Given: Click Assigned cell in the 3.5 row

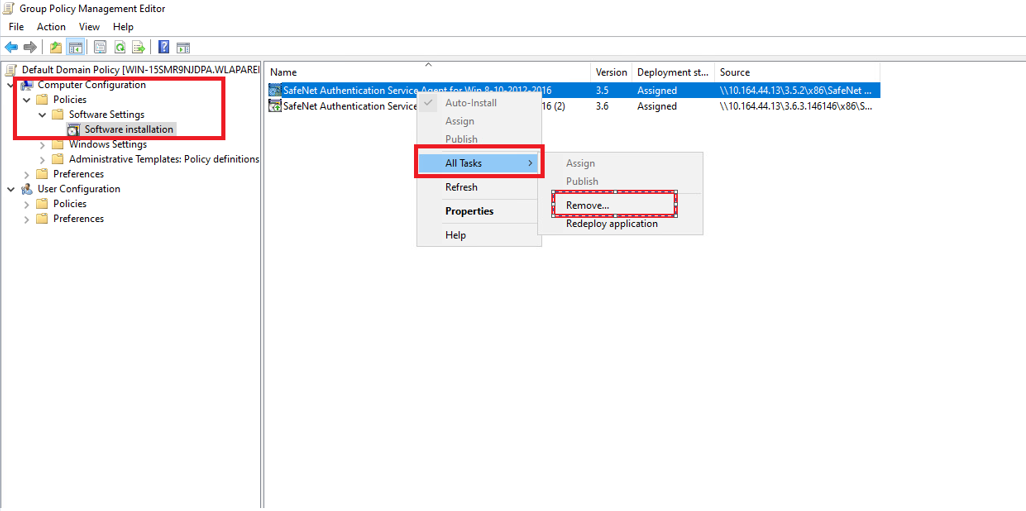Looking at the screenshot, I should pyautogui.click(x=657, y=90).
